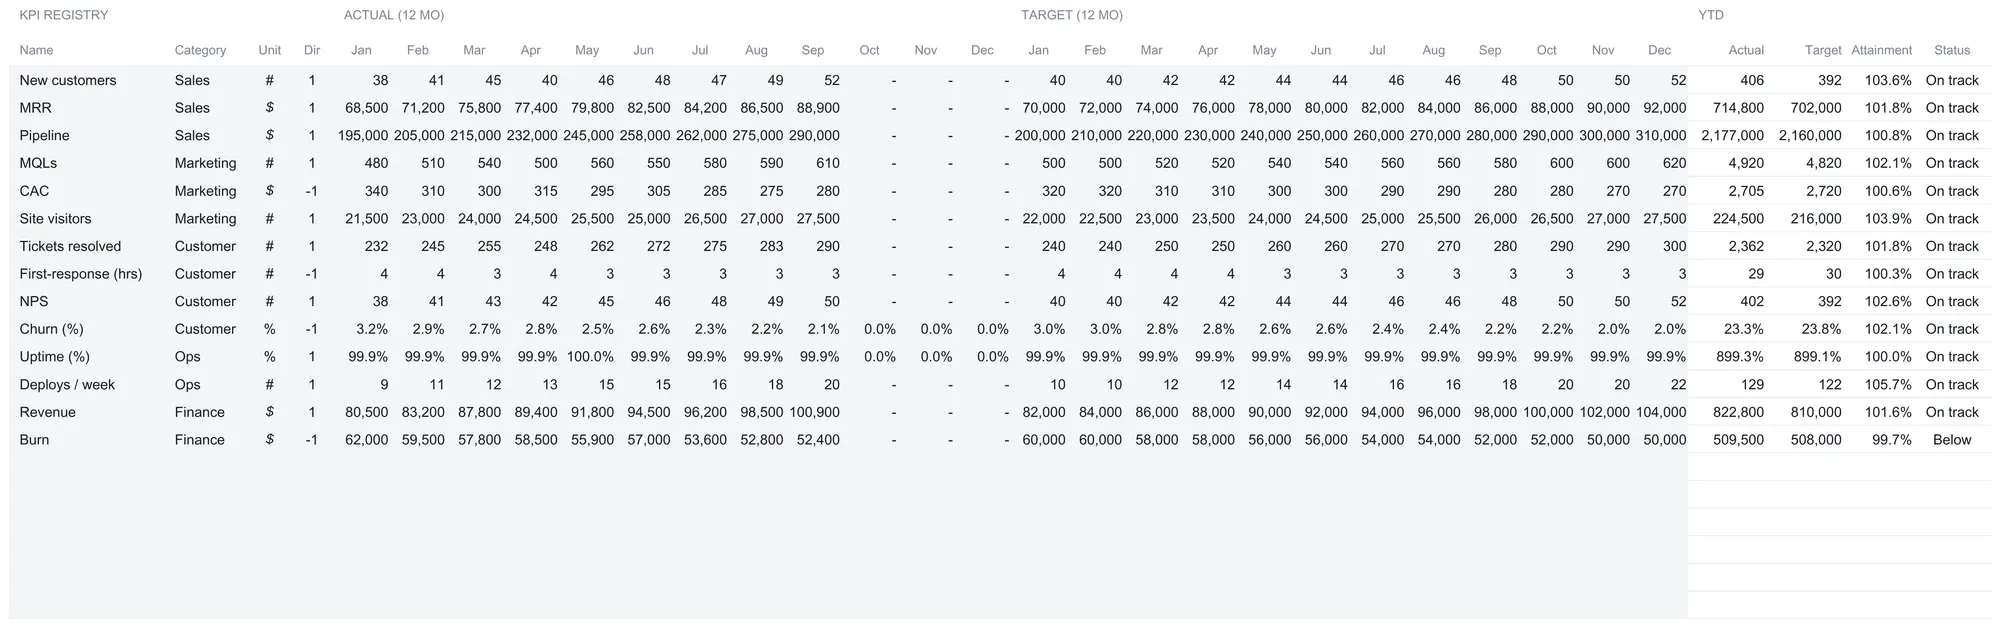Click First-response YTD actual 29
The width and height of the screenshot is (2000, 629).
(1756, 274)
